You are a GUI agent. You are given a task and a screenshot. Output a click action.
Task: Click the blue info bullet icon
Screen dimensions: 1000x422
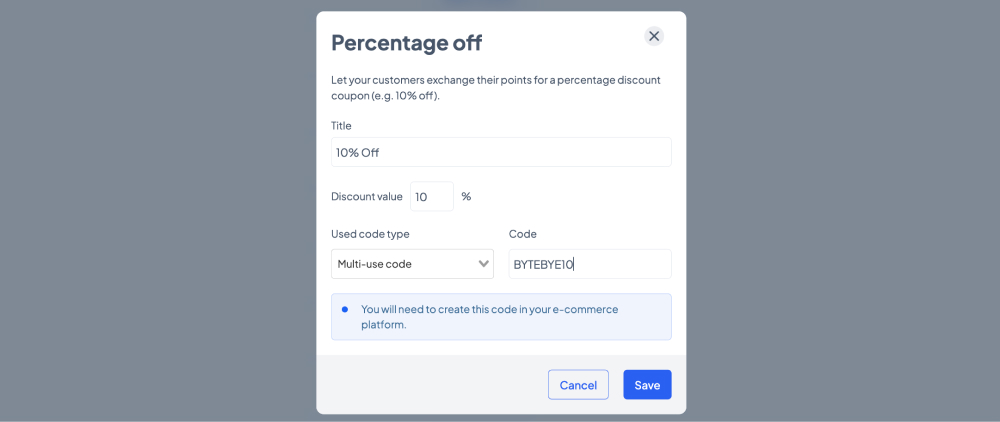pos(345,309)
